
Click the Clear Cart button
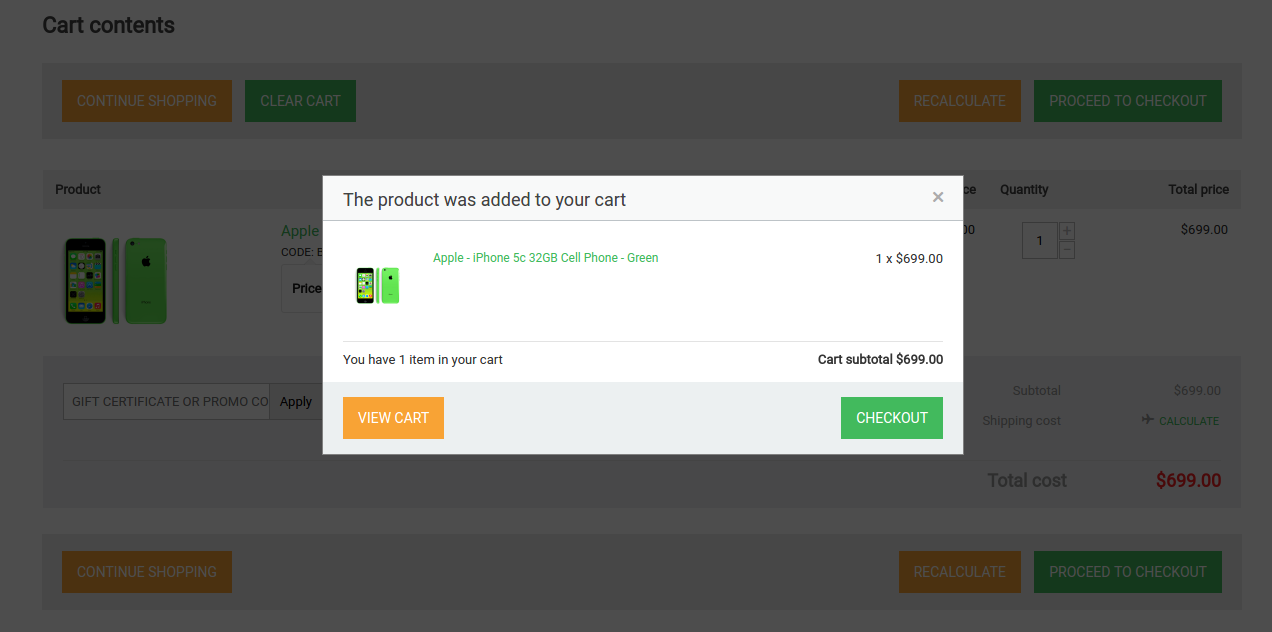pyautogui.click(x=300, y=101)
